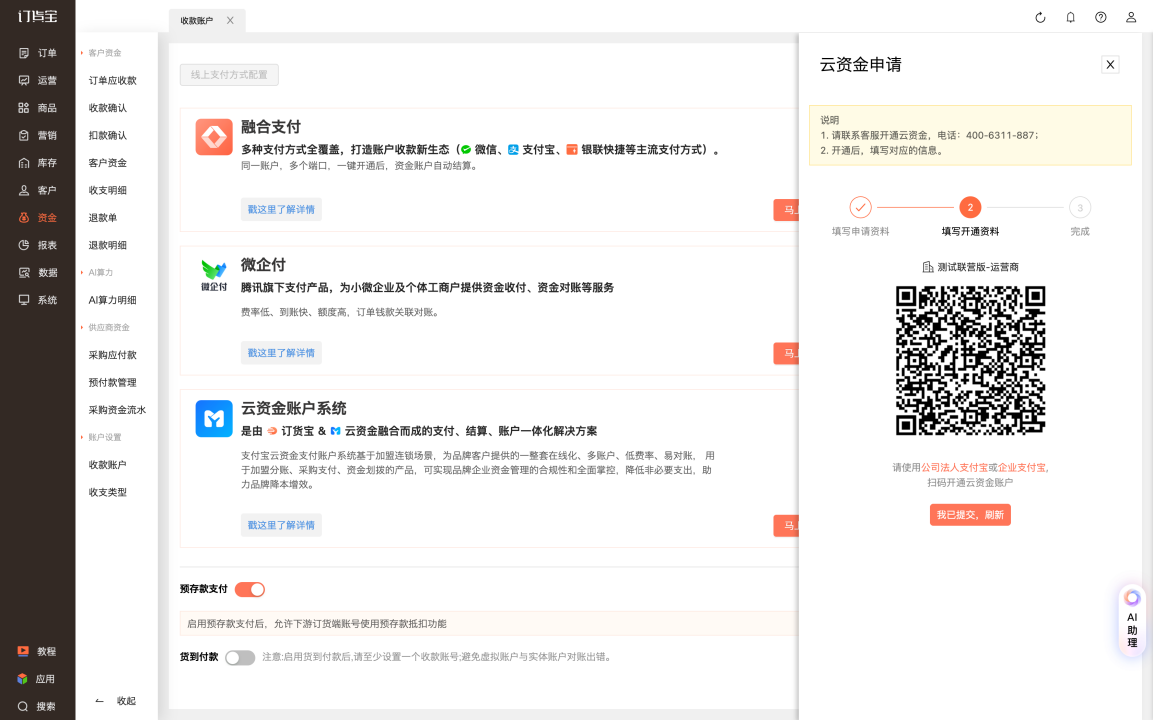Image resolution: width=1153 pixels, height=720 pixels.
Task: Disable the 预存款支付 toggle
Action: click(x=250, y=590)
